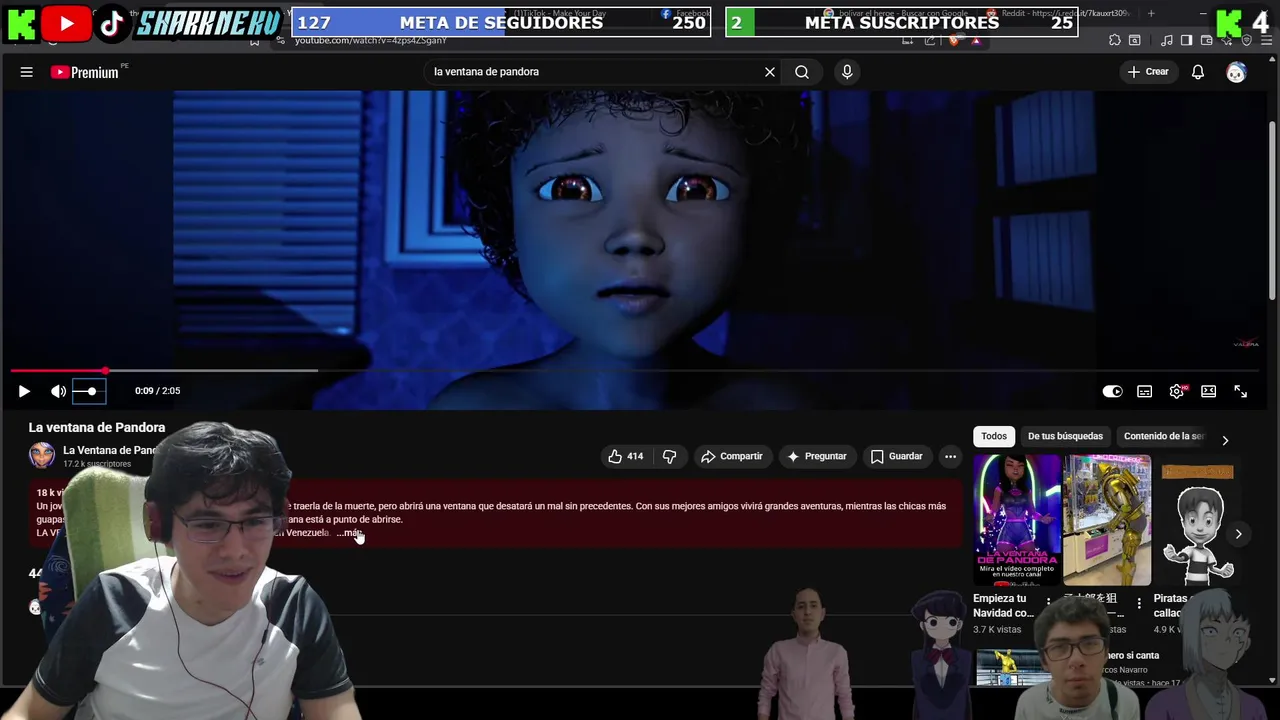Open player settings gear
This screenshot has width=1280, height=720.
pyautogui.click(x=1177, y=391)
